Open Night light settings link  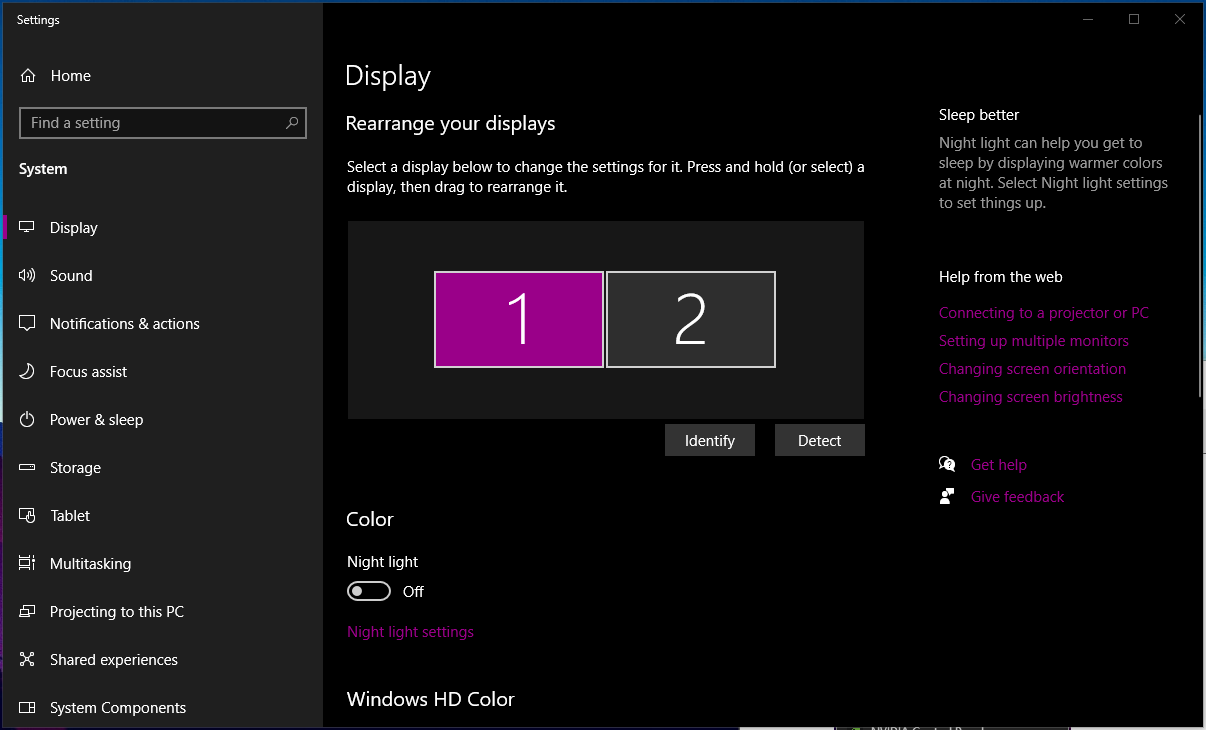point(410,632)
